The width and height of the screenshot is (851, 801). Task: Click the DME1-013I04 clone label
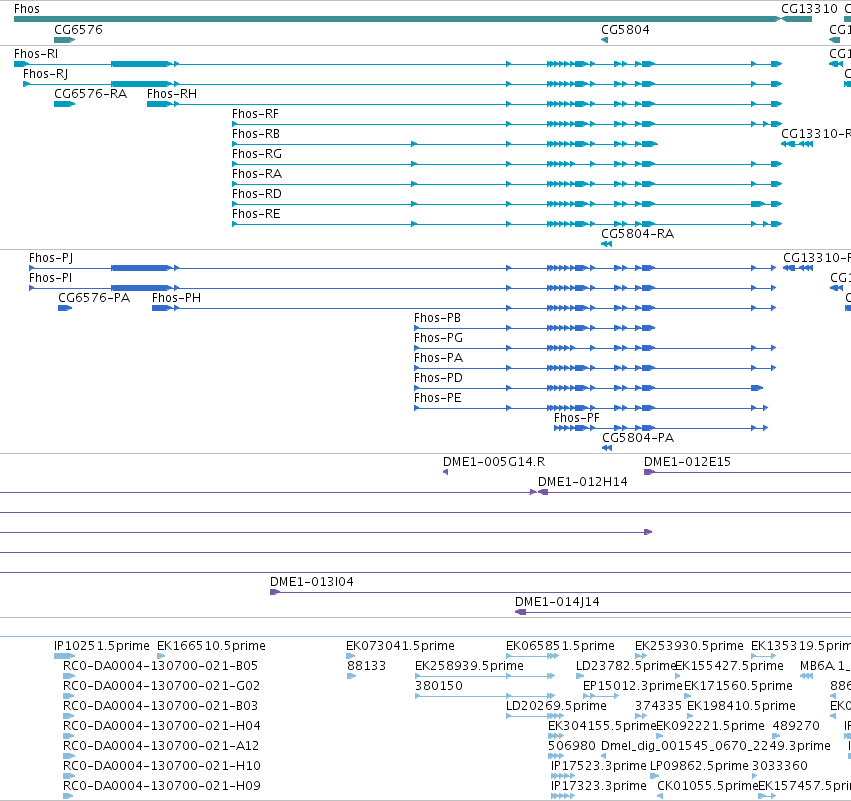(x=312, y=582)
